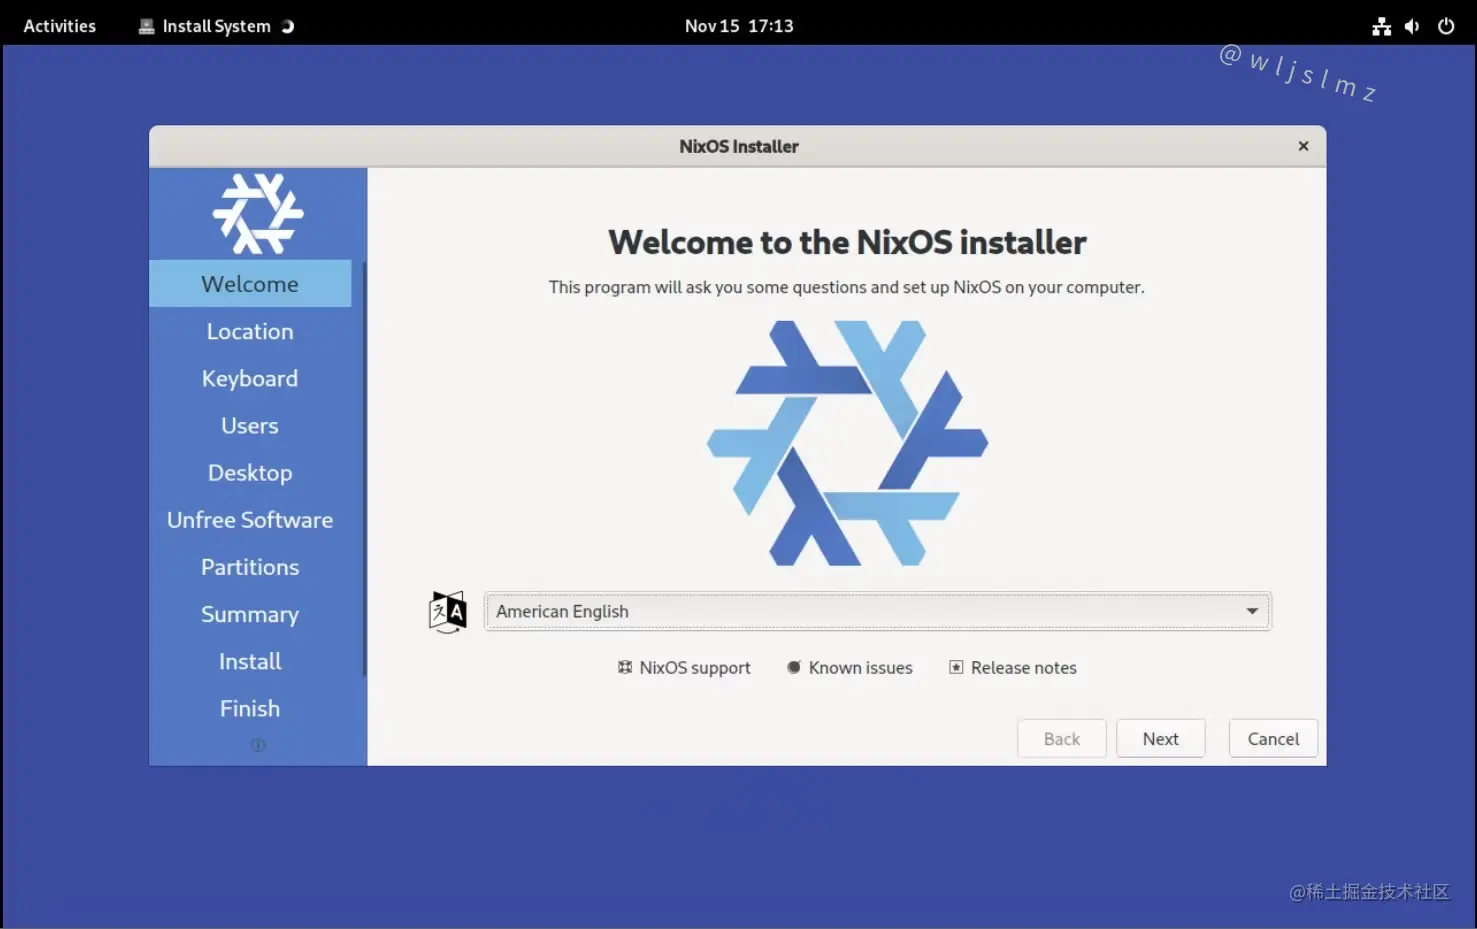Click the Cancel button
This screenshot has height=929, width=1477.
pos(1273,738)
